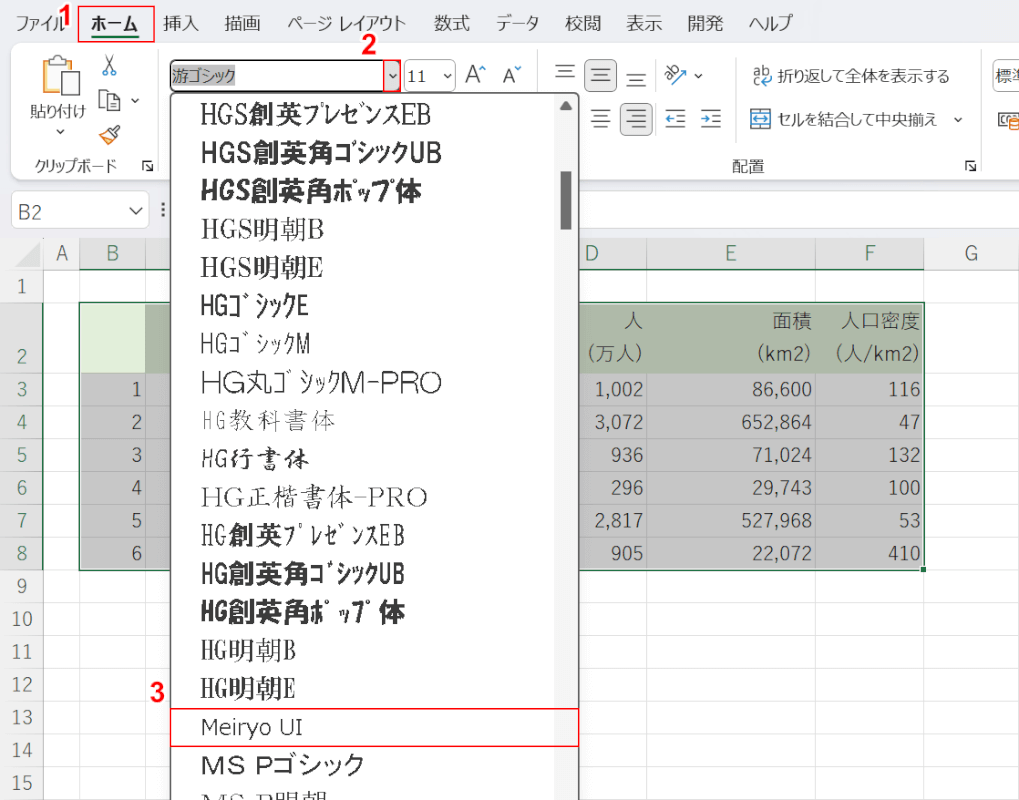Image resolution: width=1019 pixels, height=800 pixels.
Task: Switch to the データ ribbon tab
Action: [518, 23]
